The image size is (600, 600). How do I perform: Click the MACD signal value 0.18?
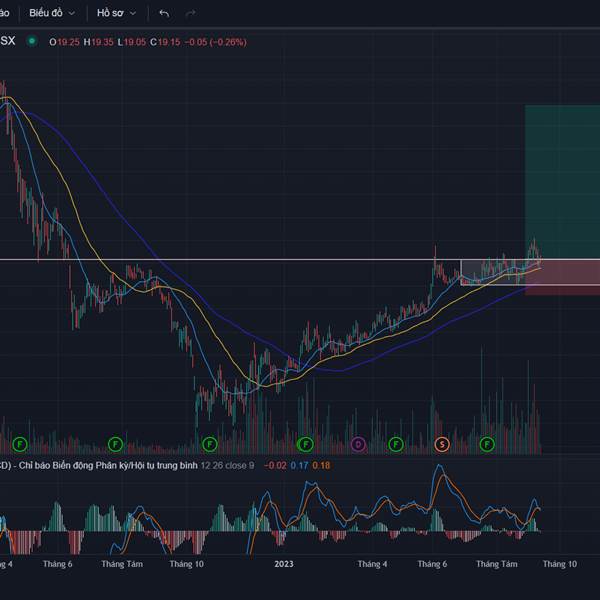click(x=321, y=465)
